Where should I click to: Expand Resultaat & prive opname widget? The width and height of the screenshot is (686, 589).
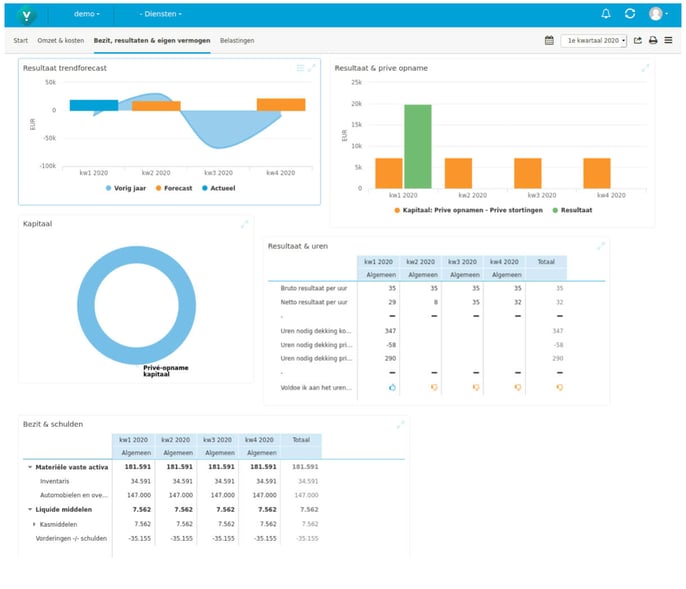point(645,68)
